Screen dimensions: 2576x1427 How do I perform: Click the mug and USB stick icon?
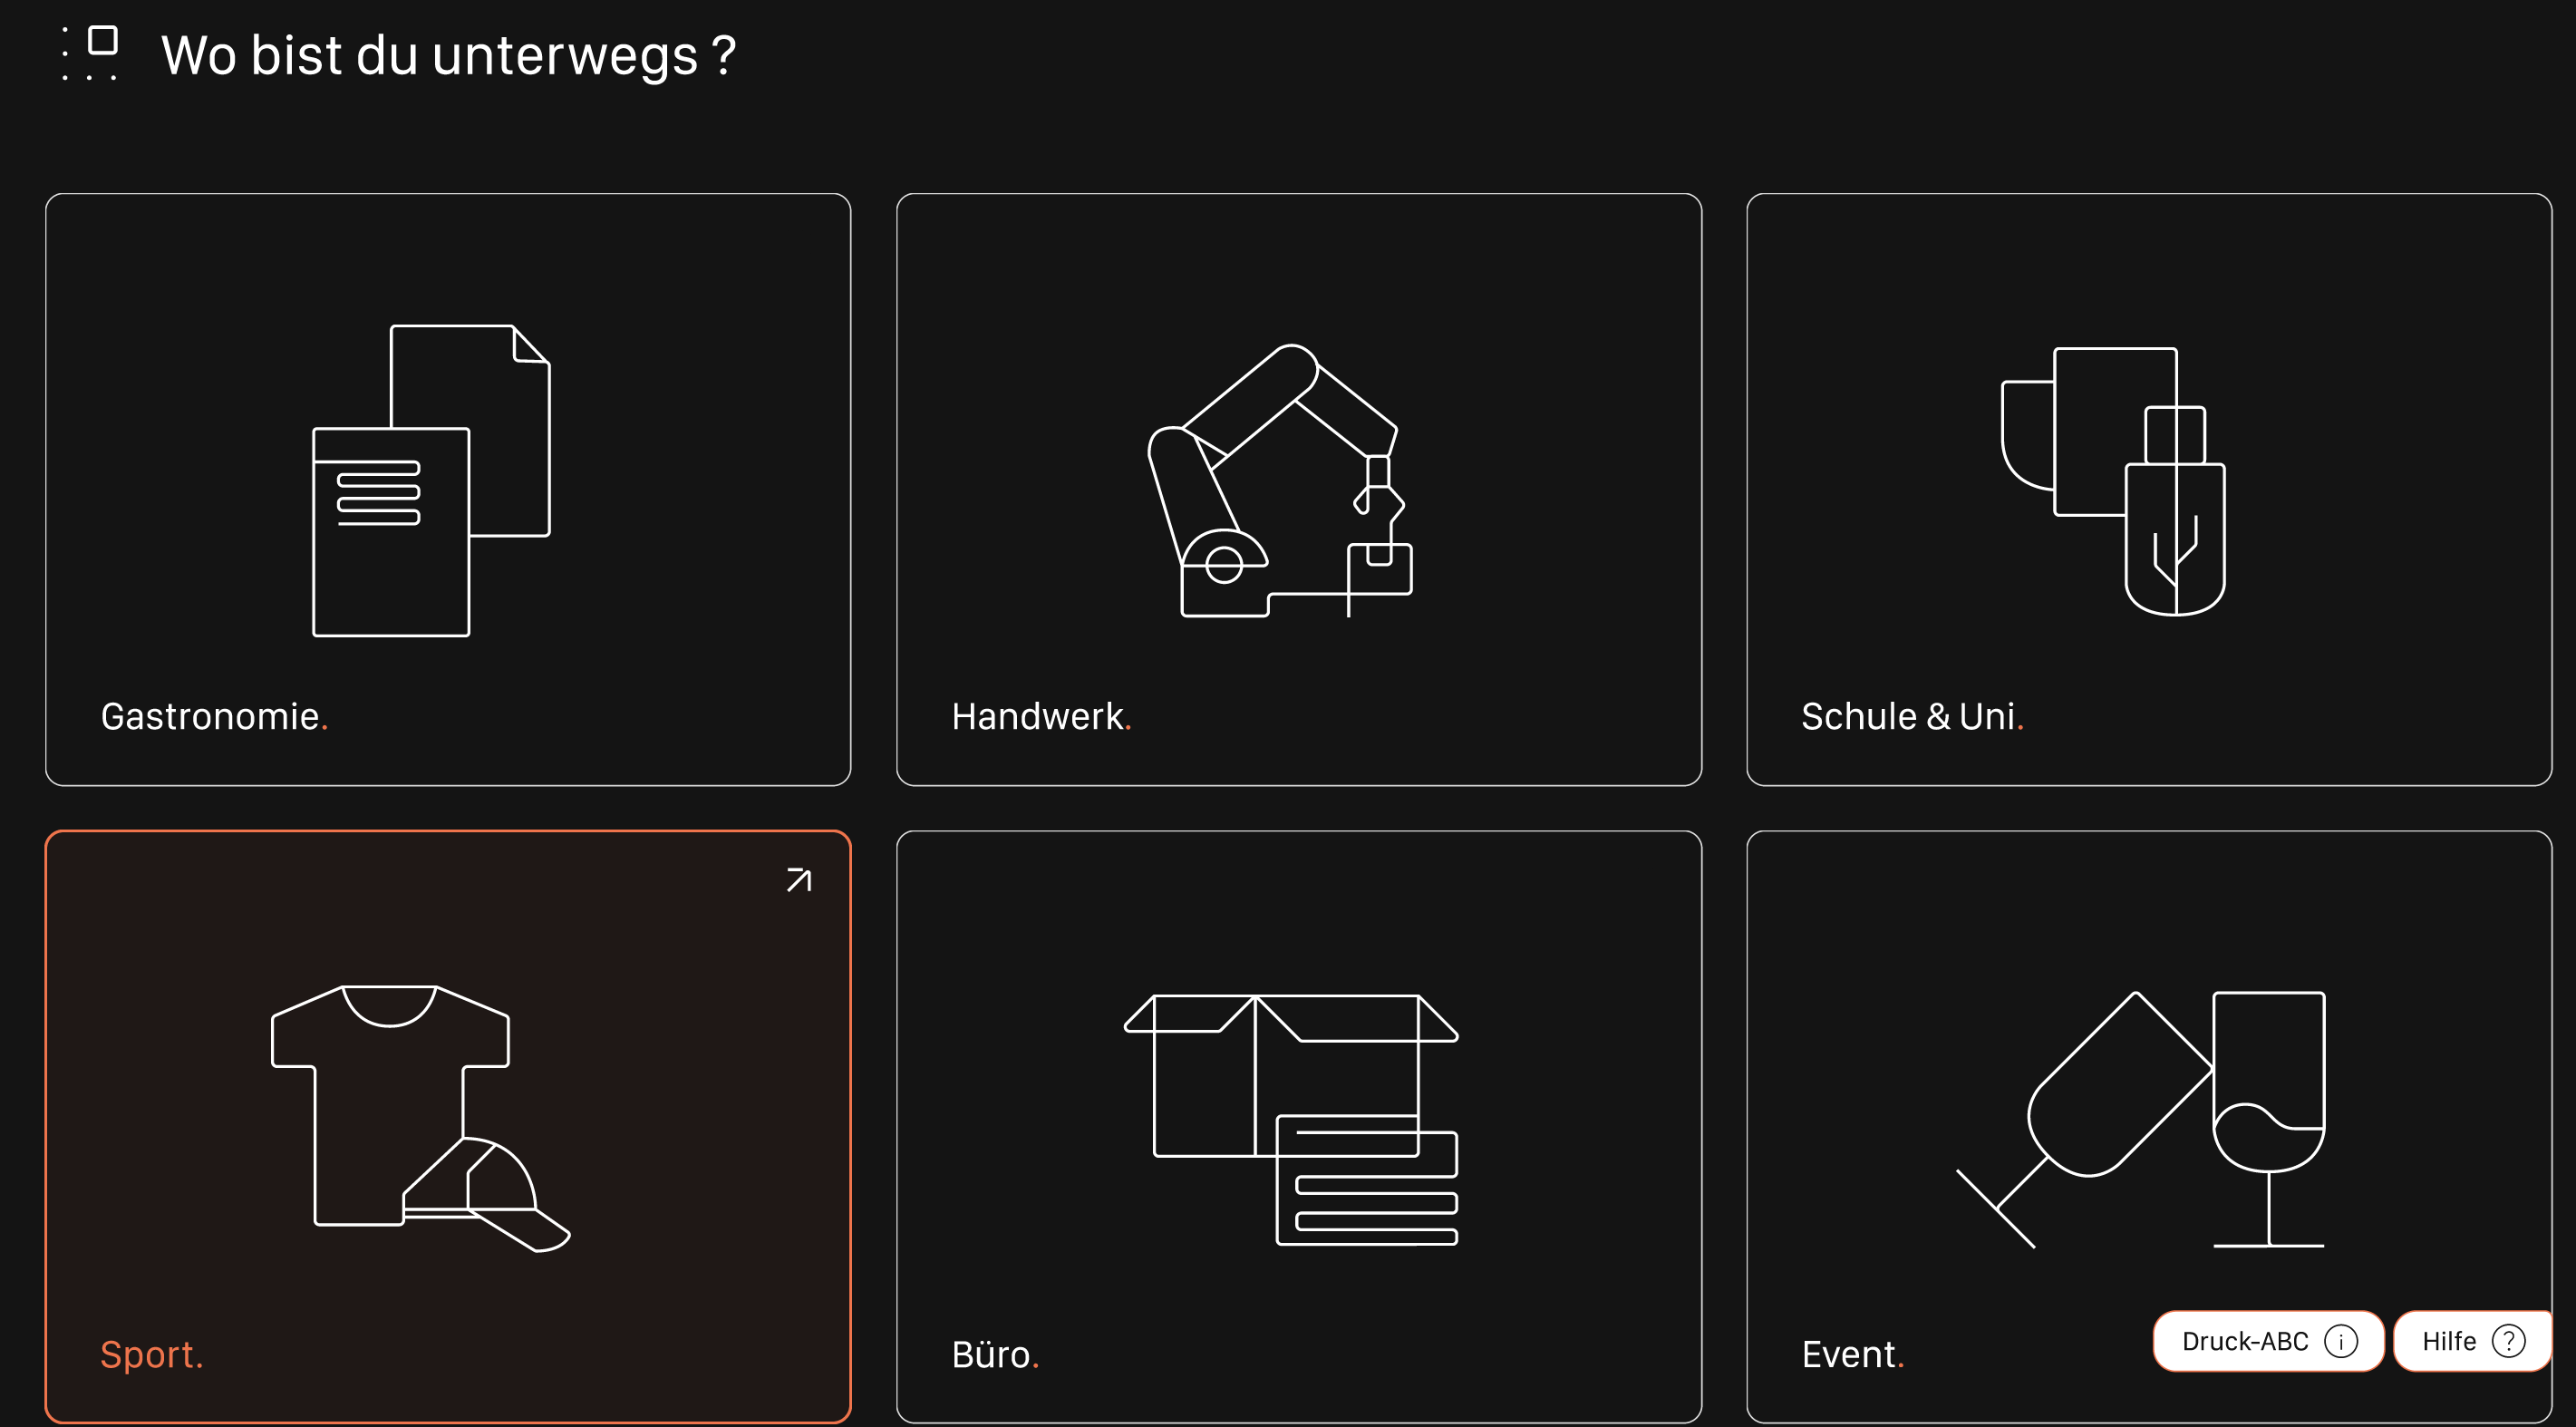[x=2113, y=481]
